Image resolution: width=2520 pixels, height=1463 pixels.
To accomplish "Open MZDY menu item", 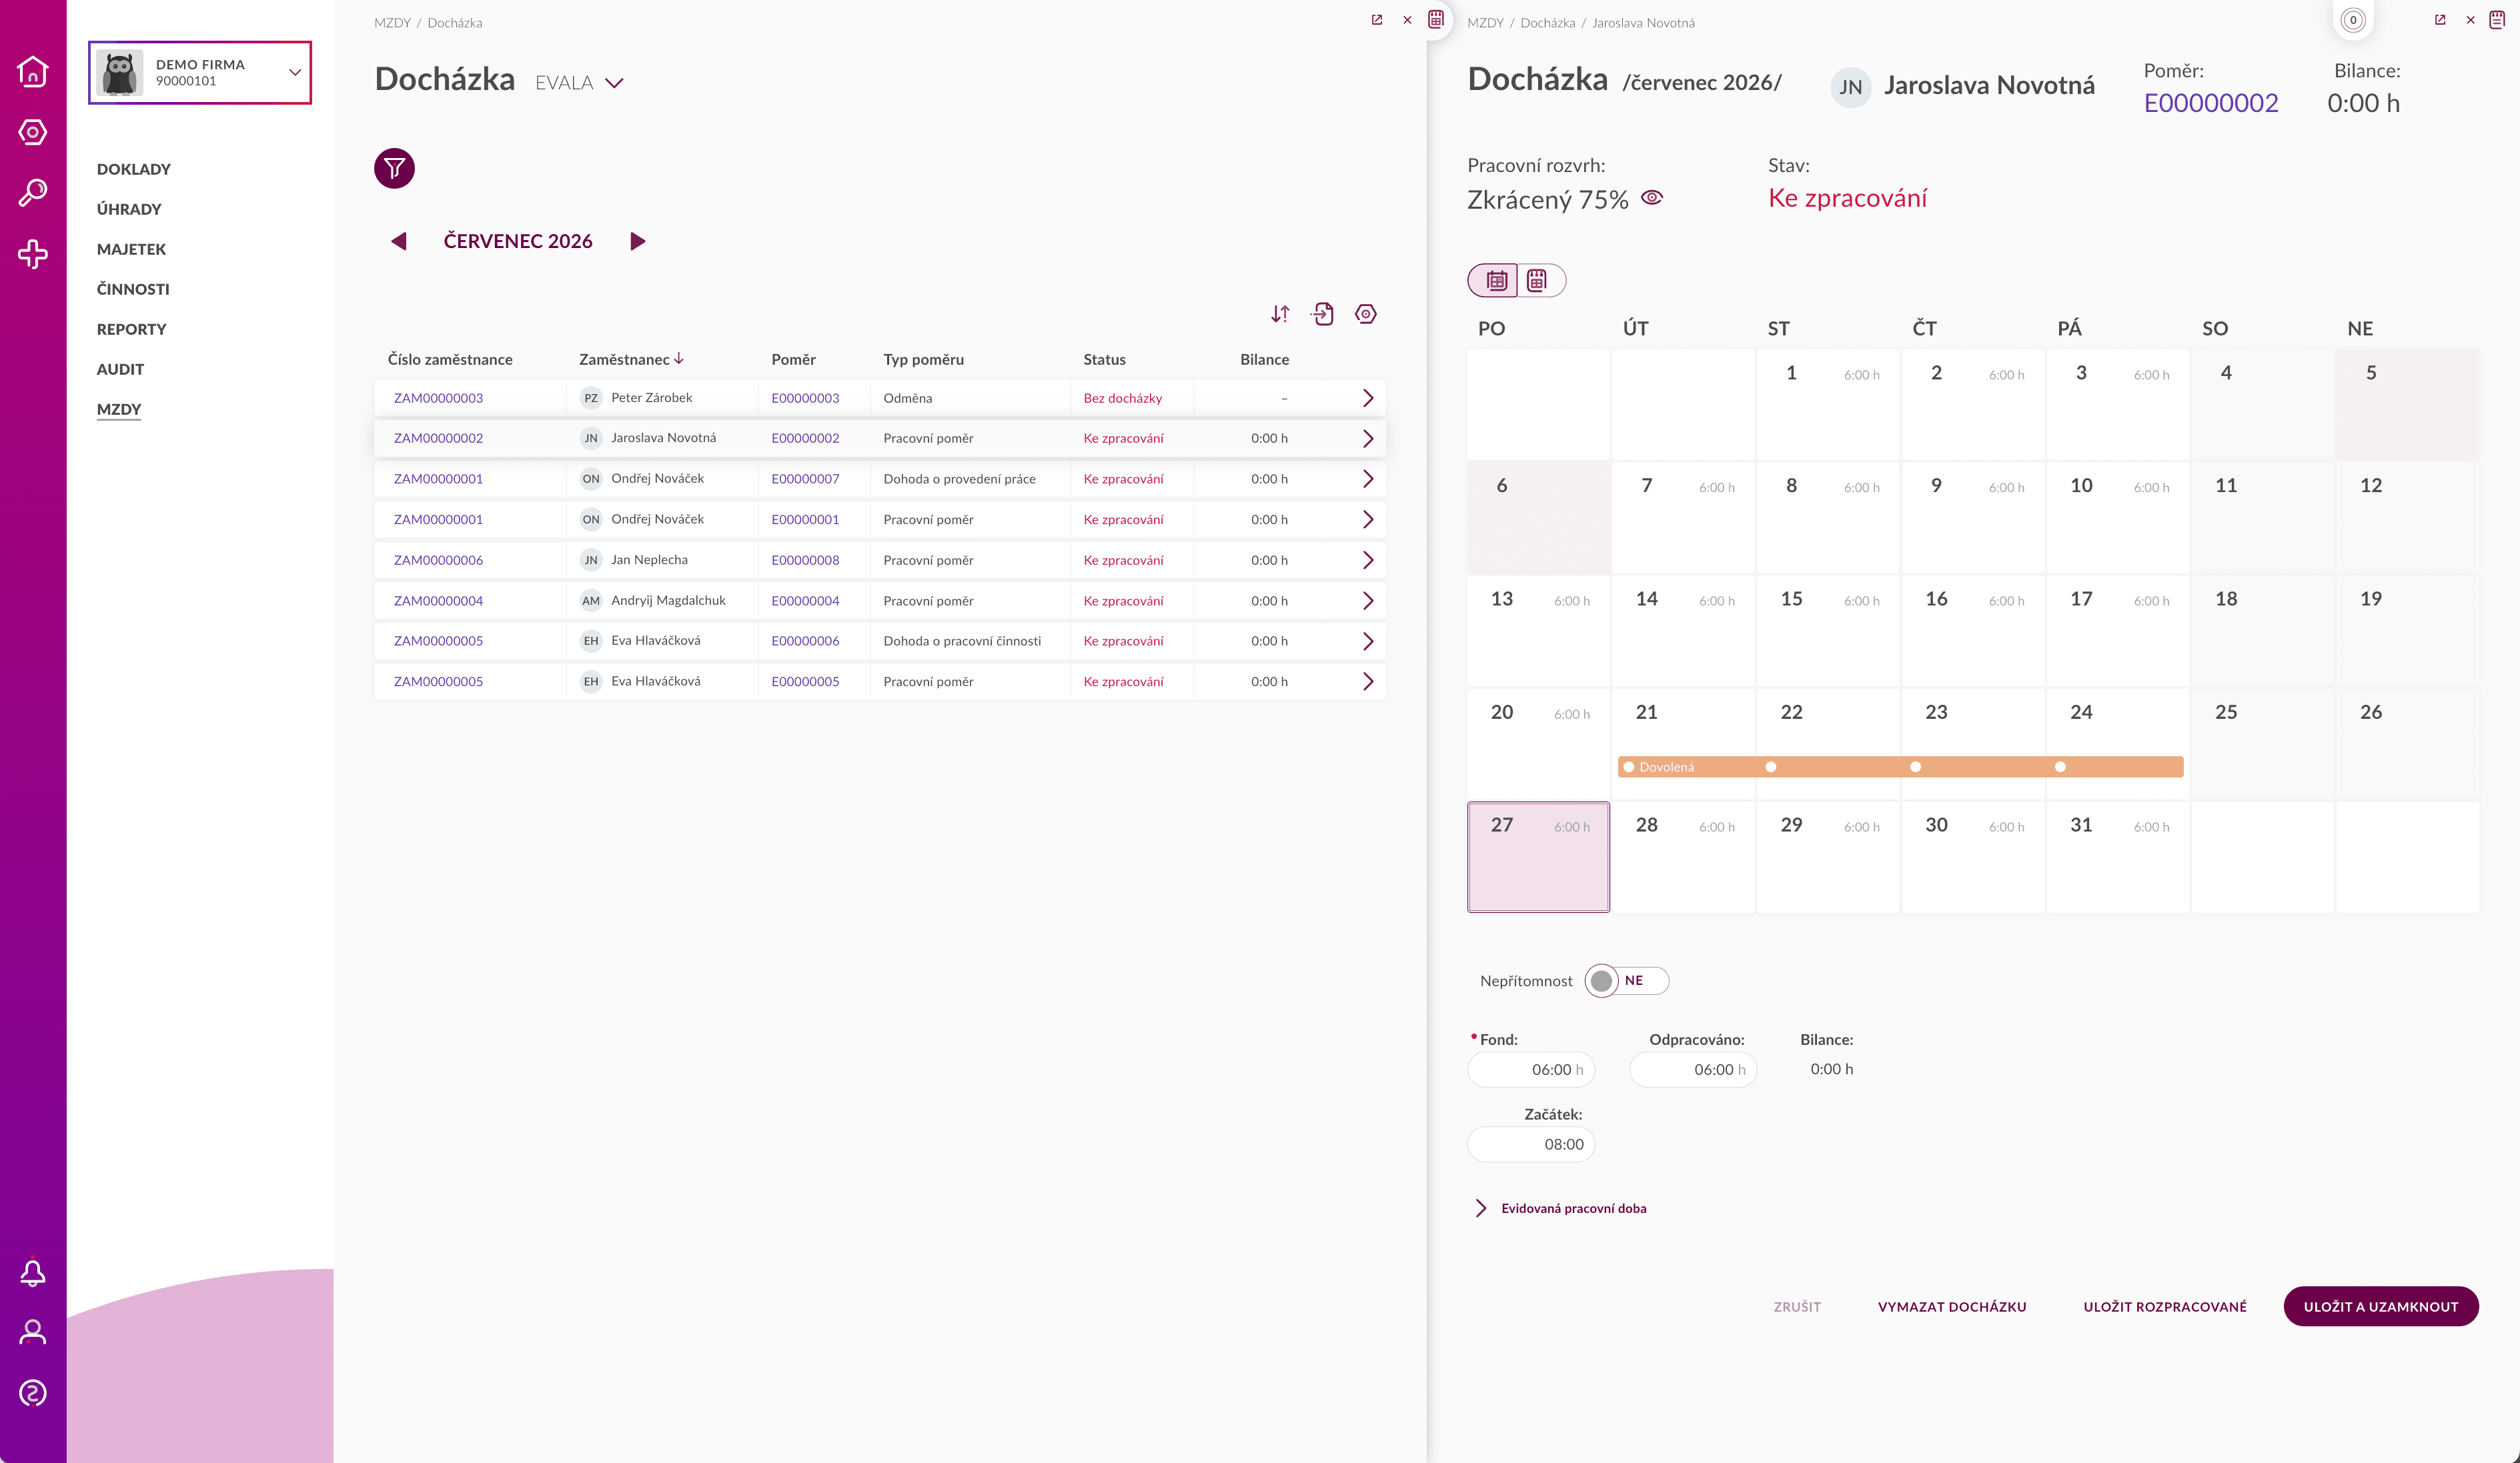I will (x=119, y=409).
